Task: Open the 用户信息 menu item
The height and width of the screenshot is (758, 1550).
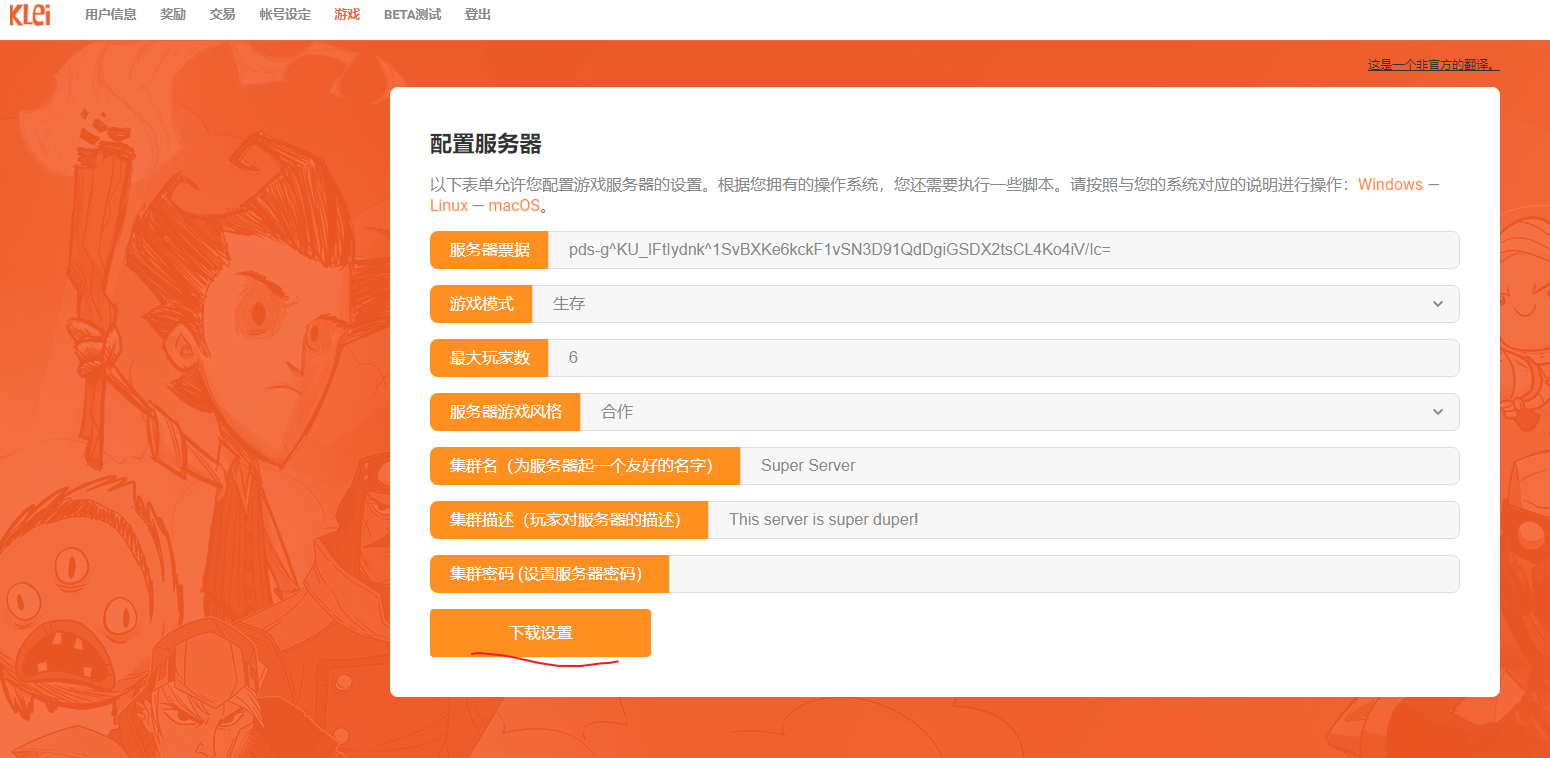Action: click(x=111, y=15)
